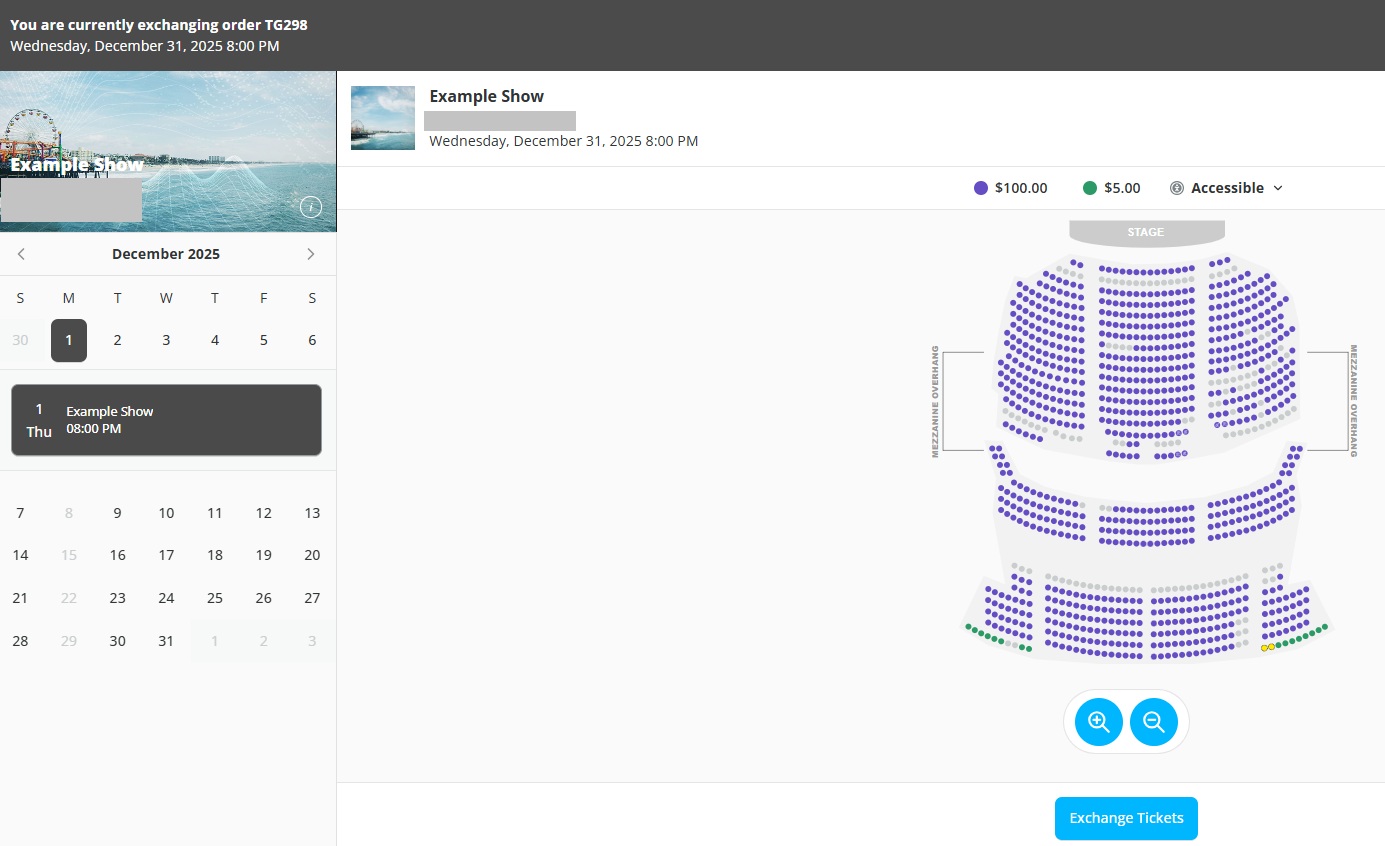
Task: Select December 4 on the calendar
Action: pyautogui.click(x=215, y=340)
